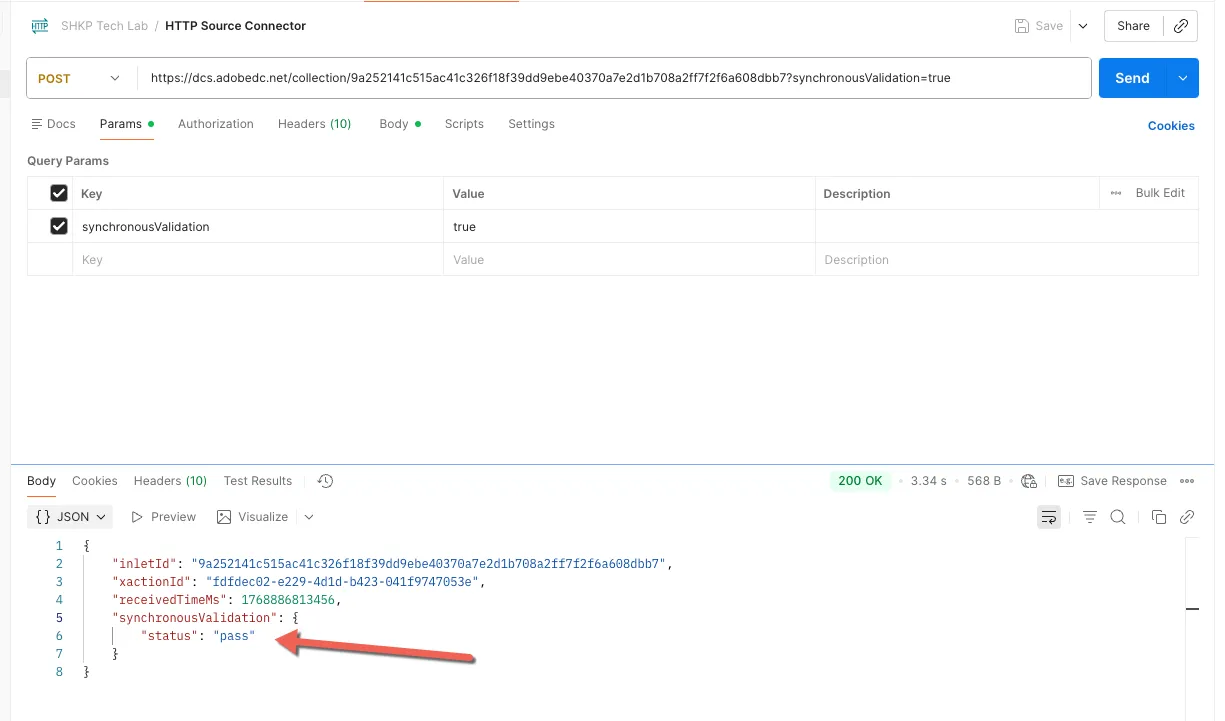Go to SHKP Tech Lab breadcrumb
This screenshot has height=721, width=1225.
tap(104, 26)
